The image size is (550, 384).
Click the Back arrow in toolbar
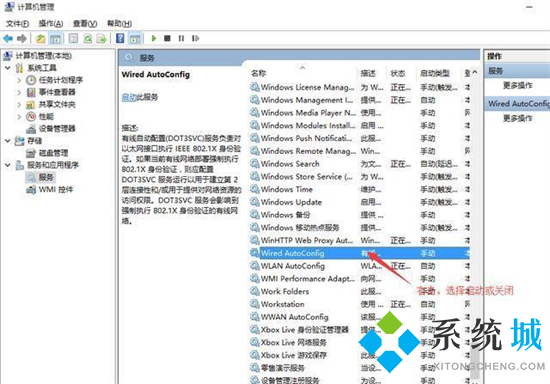8,38
